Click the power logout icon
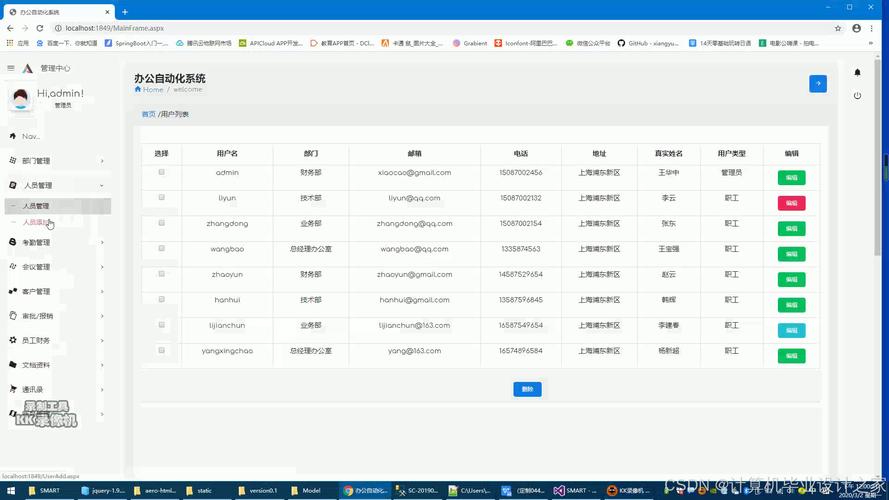This screenshot has width=889, height=500. [857, 96]
